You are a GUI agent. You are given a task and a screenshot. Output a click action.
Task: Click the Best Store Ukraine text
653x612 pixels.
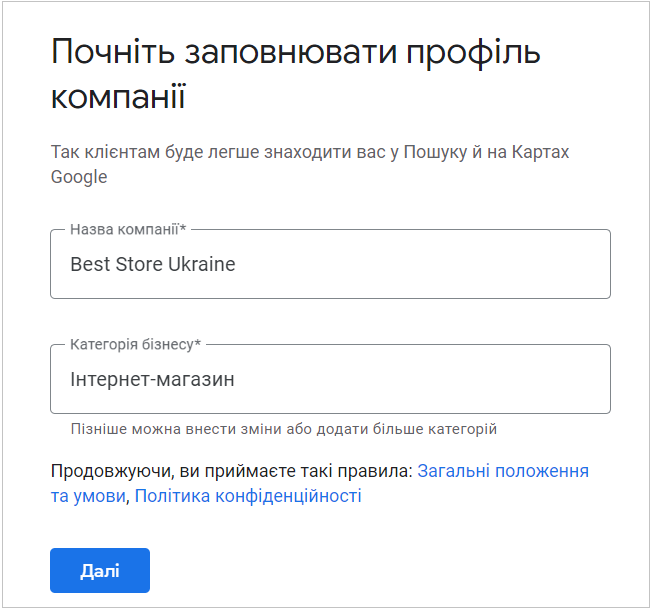153,265
